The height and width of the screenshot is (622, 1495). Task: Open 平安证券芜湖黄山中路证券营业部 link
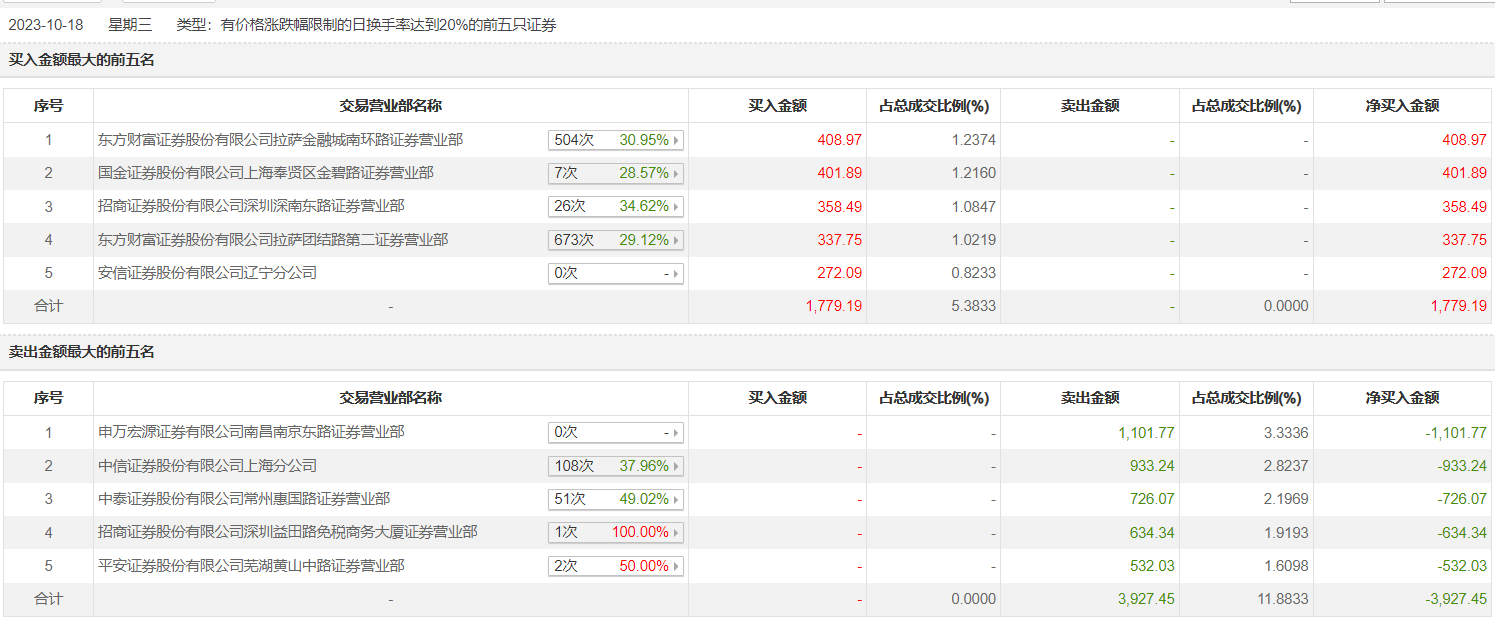pos(251,566)
